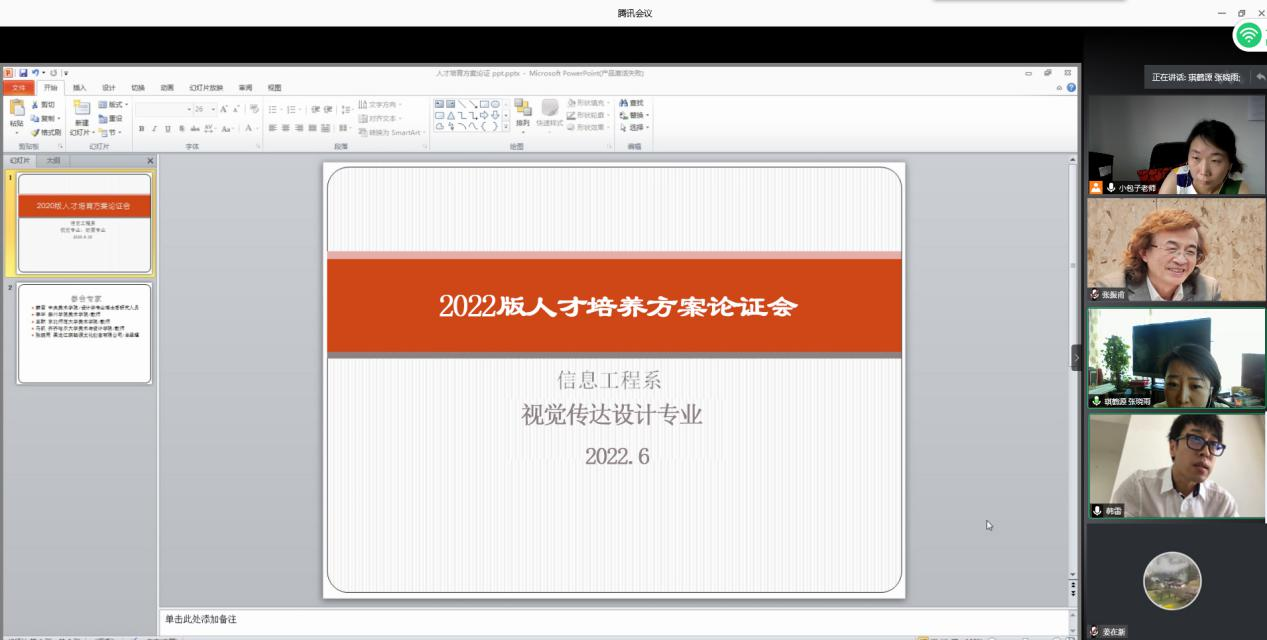Click the File (文件) button
The height and width of the screenshot is (640, 1267).
coord(18,88)
